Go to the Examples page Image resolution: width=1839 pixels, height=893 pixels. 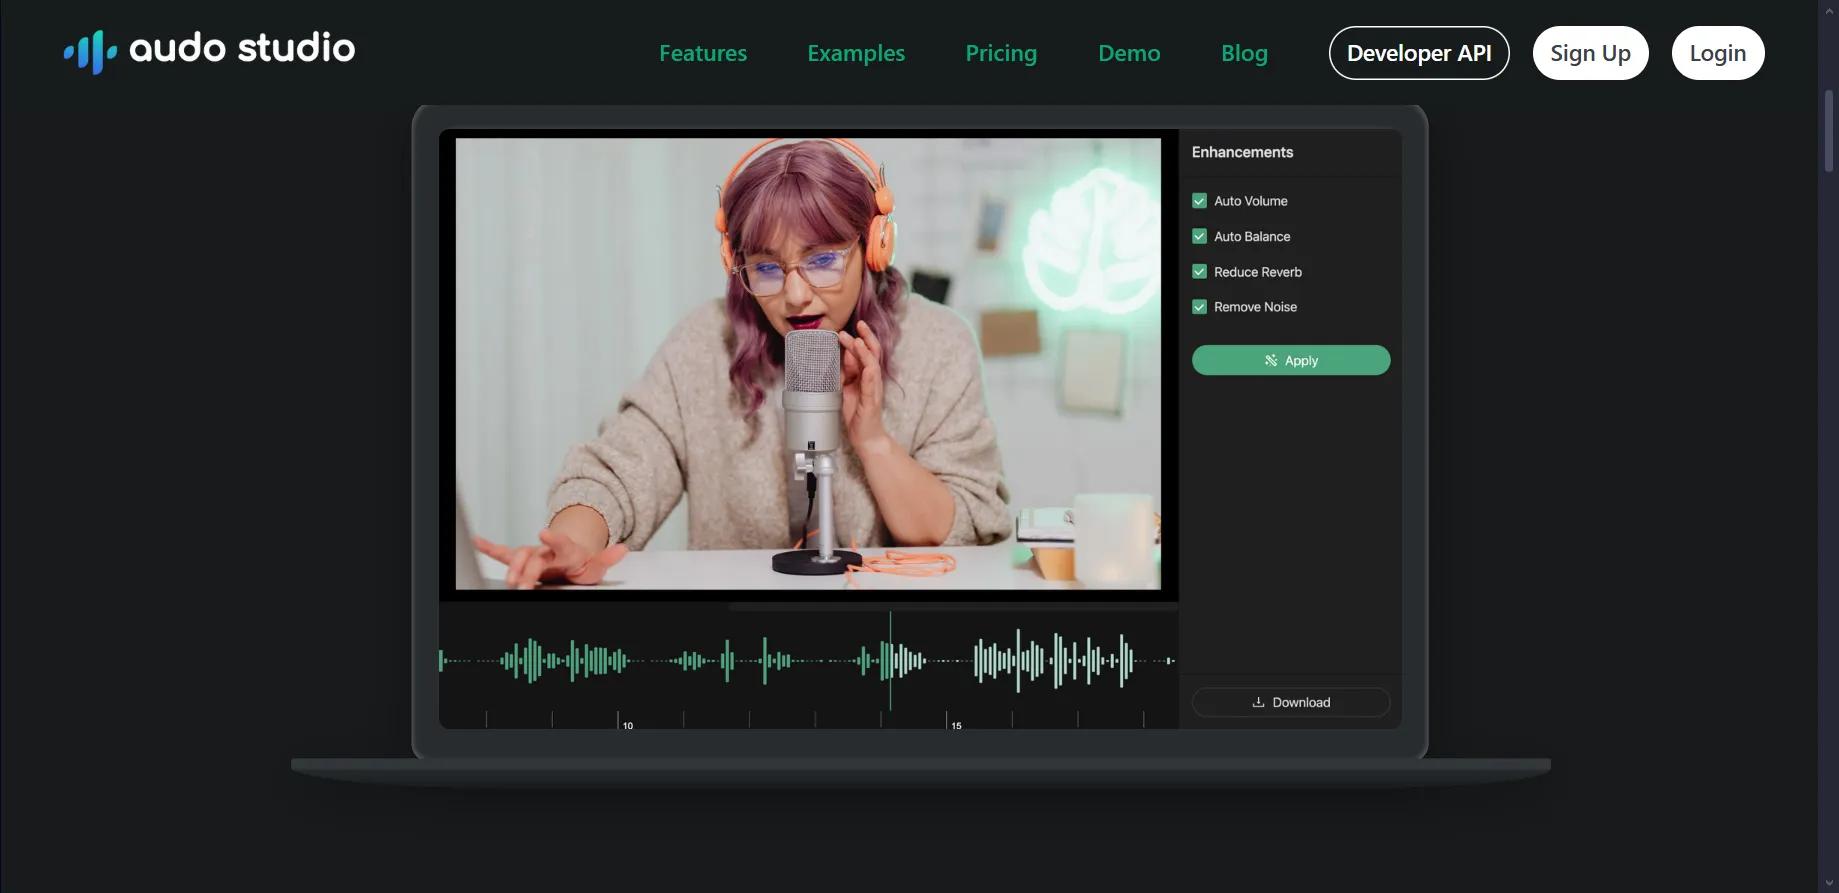point(856,53)
